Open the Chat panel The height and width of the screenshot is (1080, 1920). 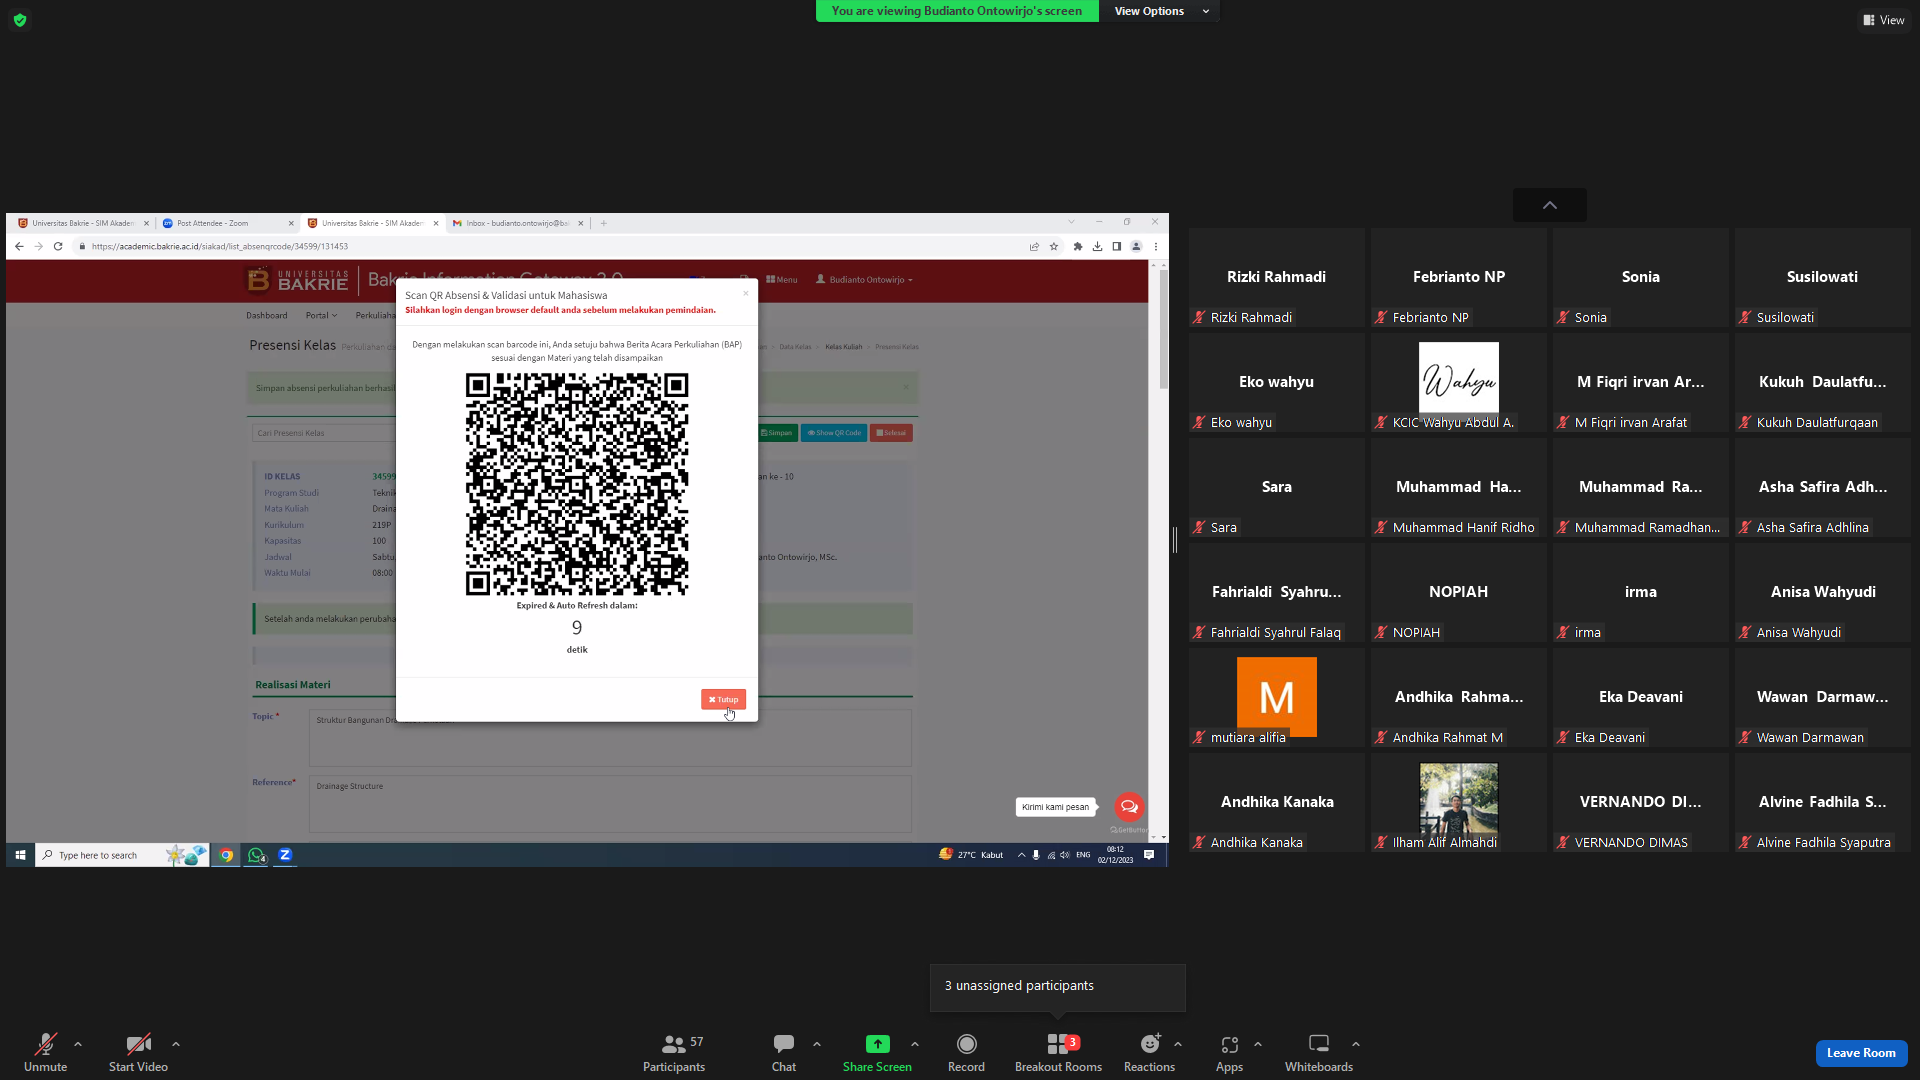click(784, 1052)
